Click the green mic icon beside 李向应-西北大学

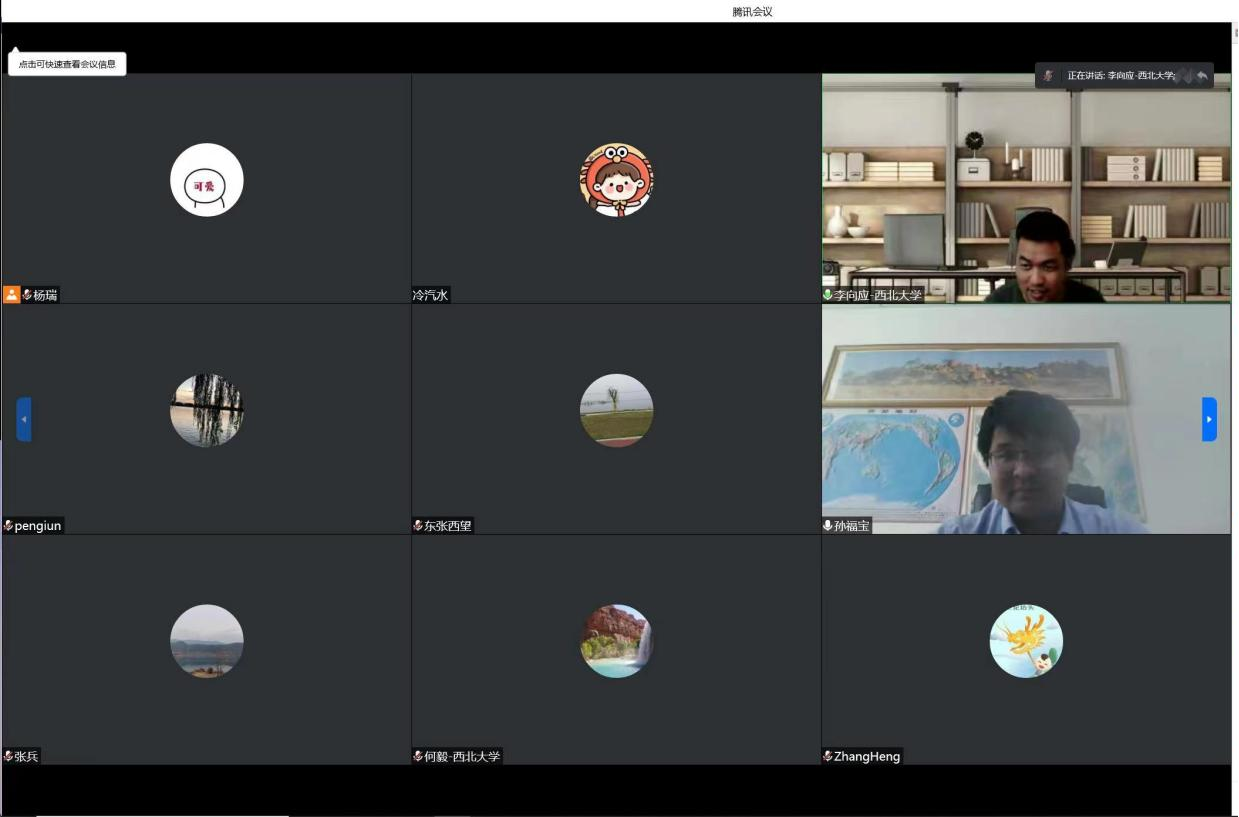tap(828, 295)
